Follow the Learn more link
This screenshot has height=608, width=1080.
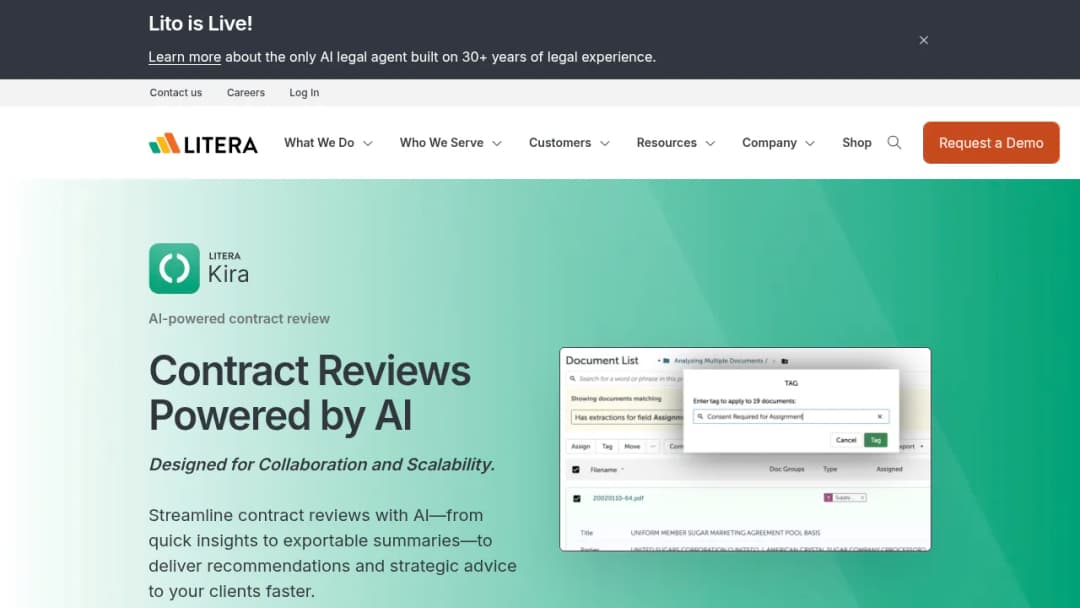click(185, 57)
